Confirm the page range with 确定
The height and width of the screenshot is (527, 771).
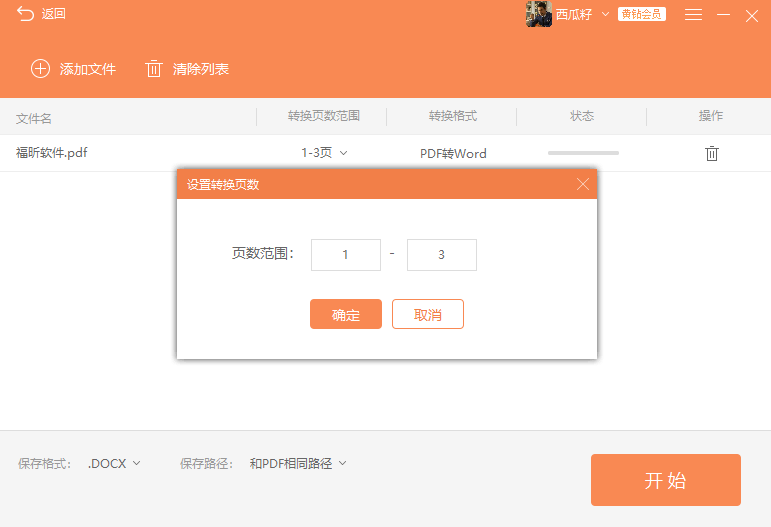346,314
